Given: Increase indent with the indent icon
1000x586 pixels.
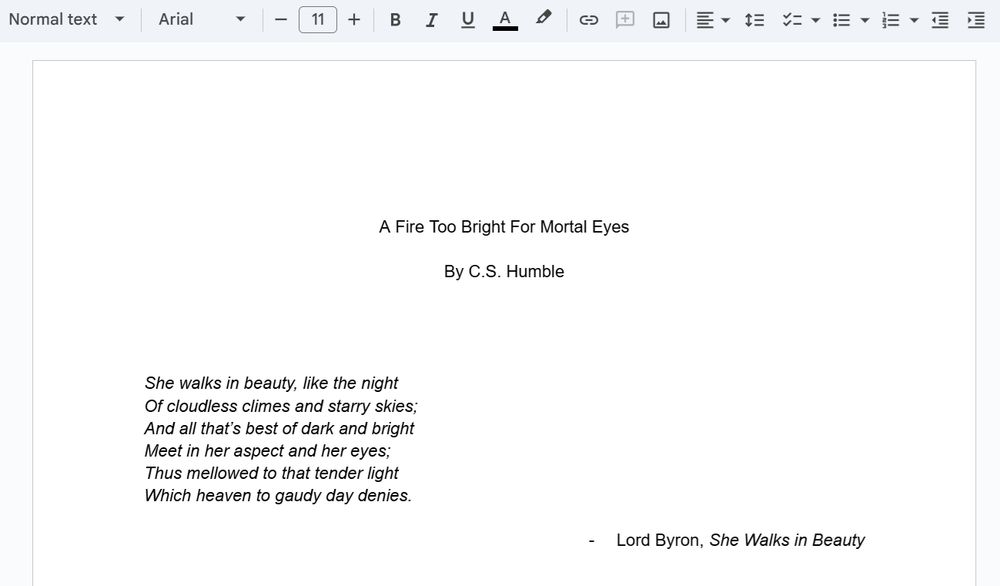Looking at the screenshot, I should click(976, 20).
